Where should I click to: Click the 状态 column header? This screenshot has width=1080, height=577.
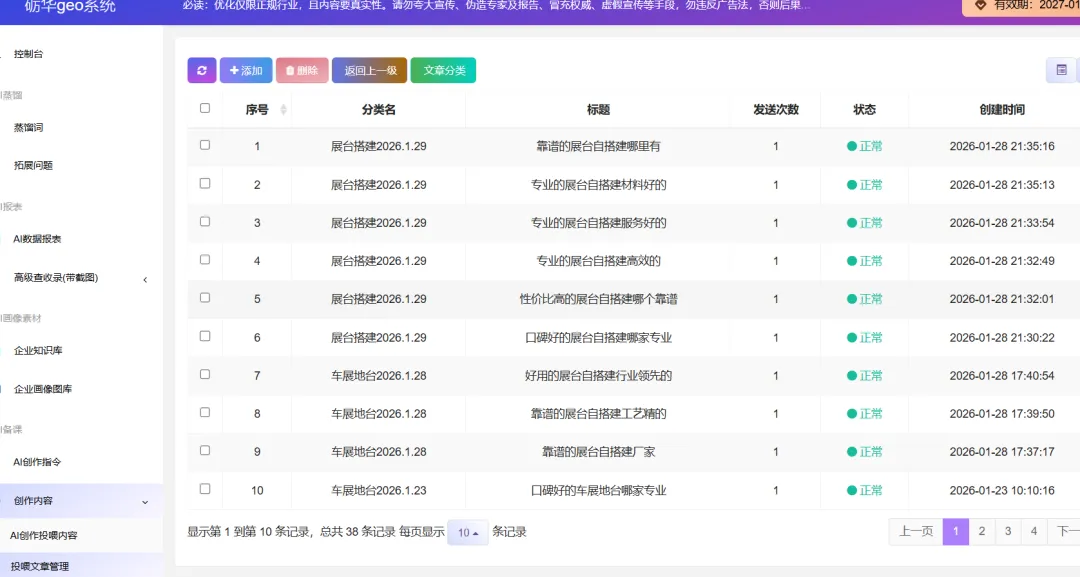click(x=864, y=109)
